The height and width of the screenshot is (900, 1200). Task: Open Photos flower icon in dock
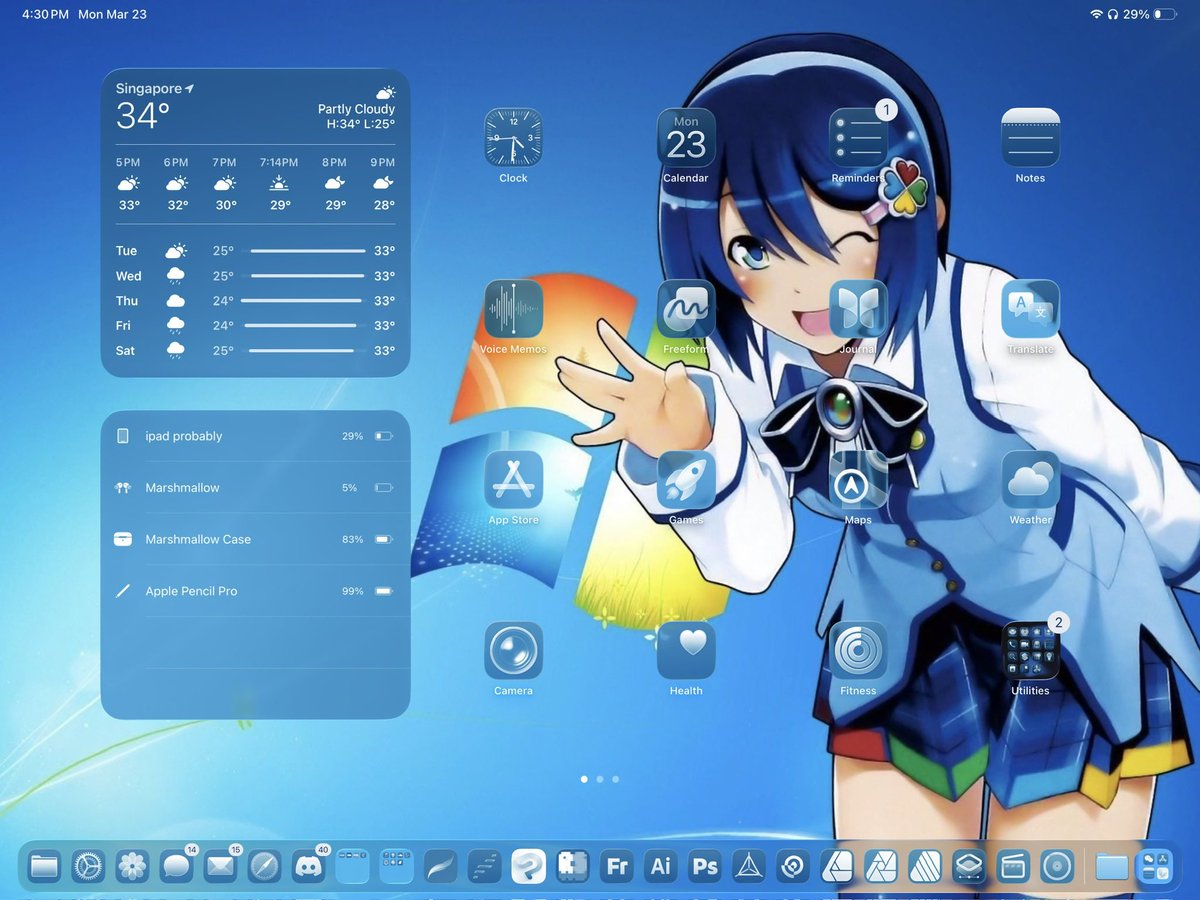(x=133, y=866)
